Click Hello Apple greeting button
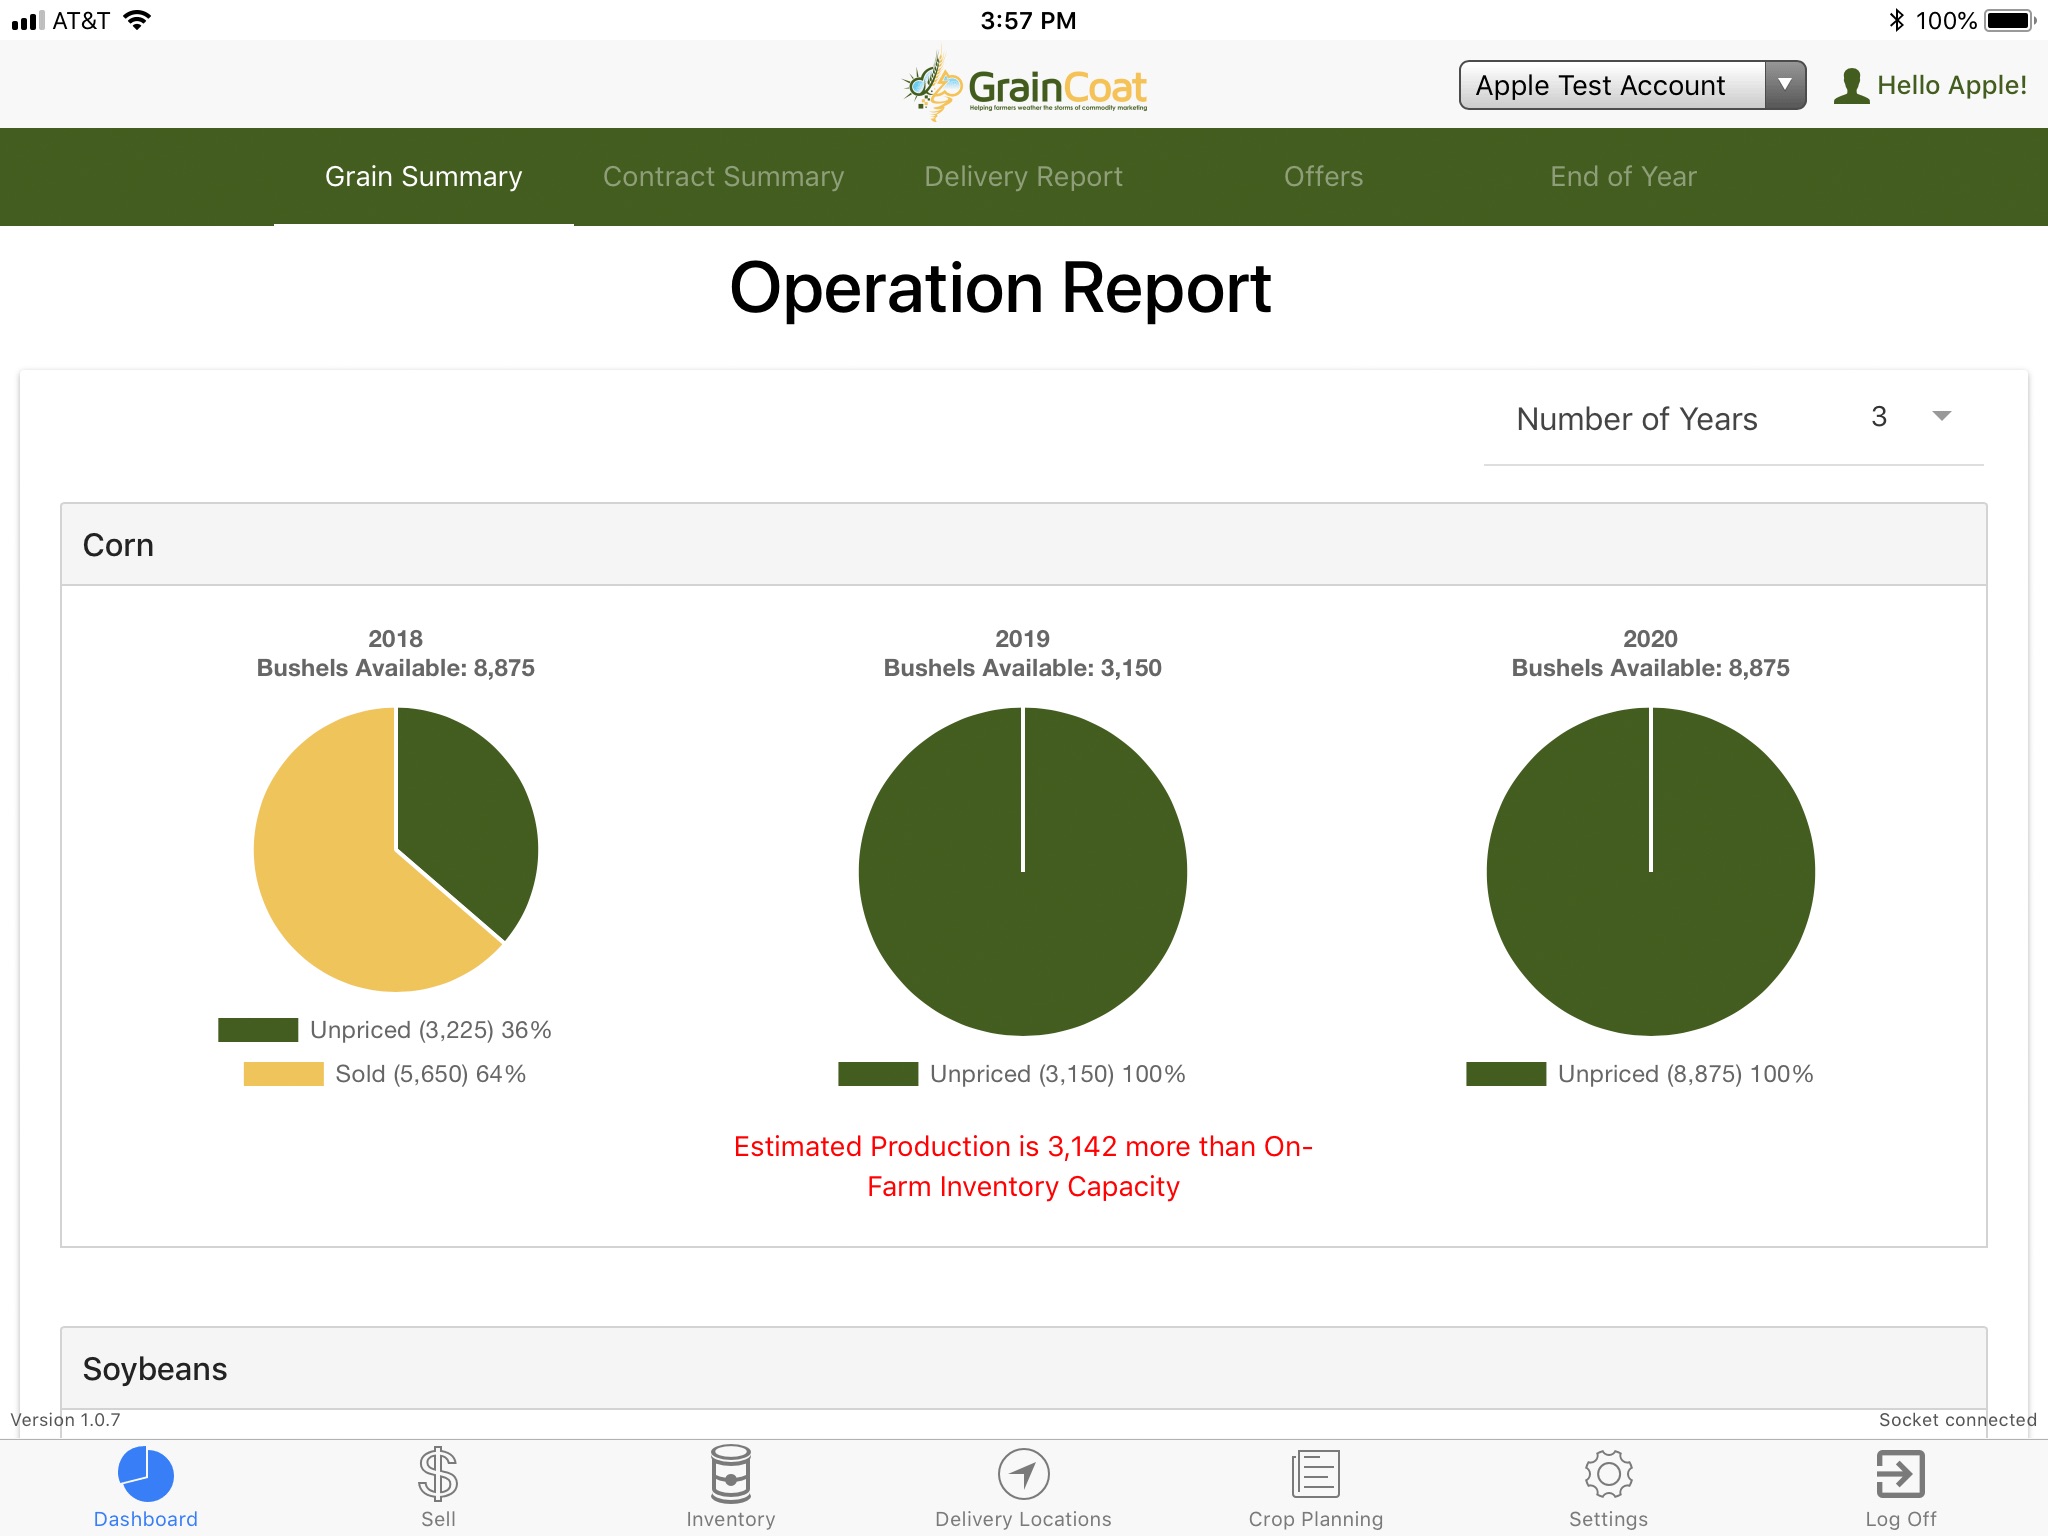Image resolution: width=2048 pixels, height=1536 pixels. 1929,84
